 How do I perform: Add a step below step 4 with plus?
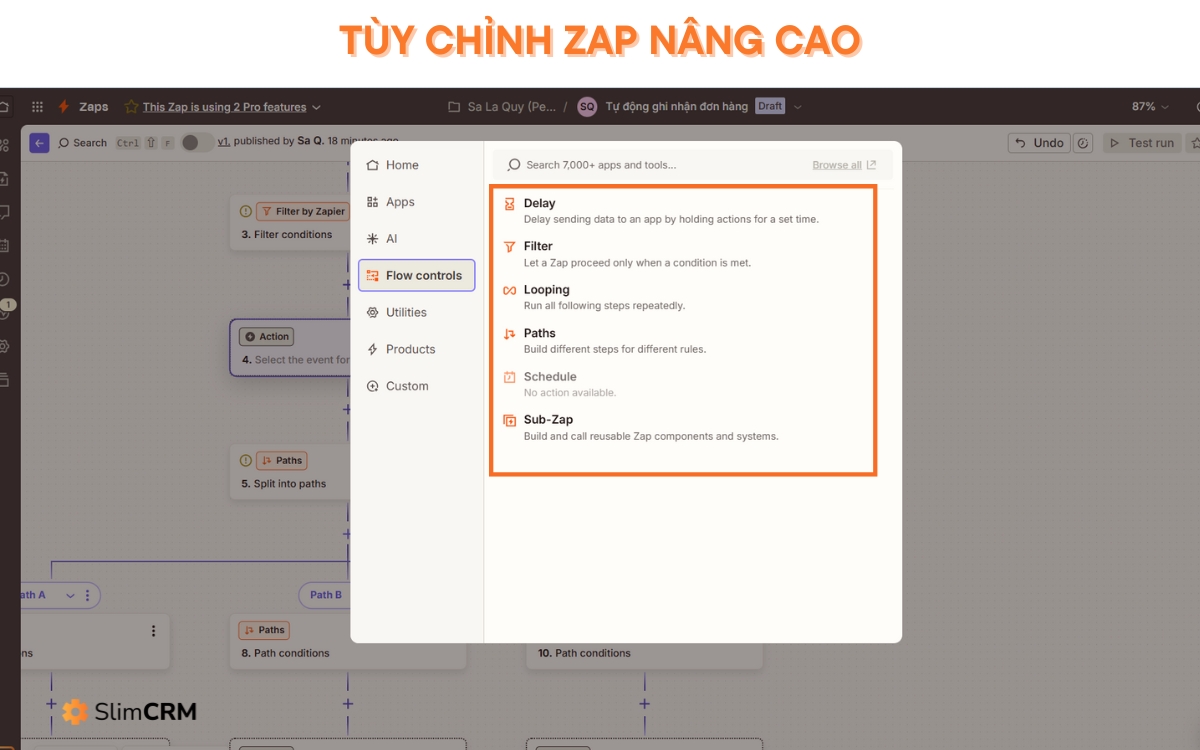tap(347, 409)
